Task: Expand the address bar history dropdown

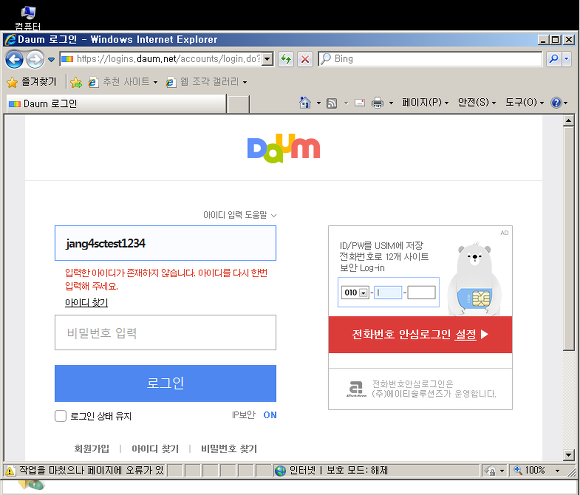Action: [267, 59]
